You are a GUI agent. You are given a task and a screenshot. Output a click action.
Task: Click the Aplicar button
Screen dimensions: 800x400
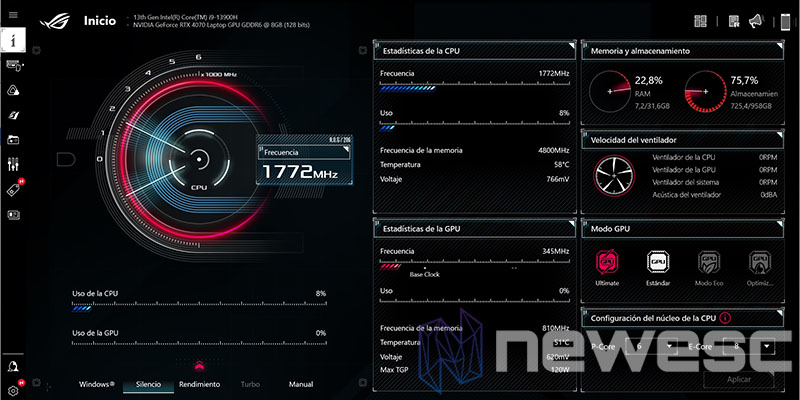[x=739, y=380]
